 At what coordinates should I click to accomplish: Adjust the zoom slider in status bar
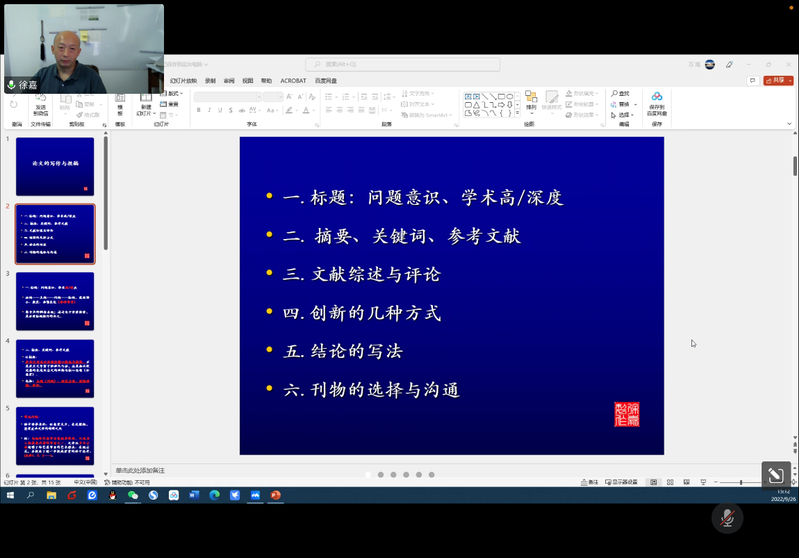[x=742, y=482]
